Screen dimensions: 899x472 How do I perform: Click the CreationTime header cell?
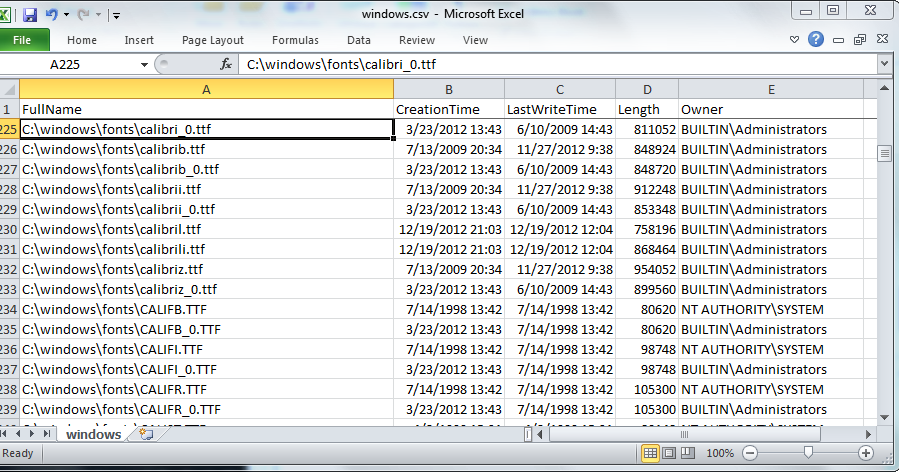pyautogui.click(x=449, y=110)
